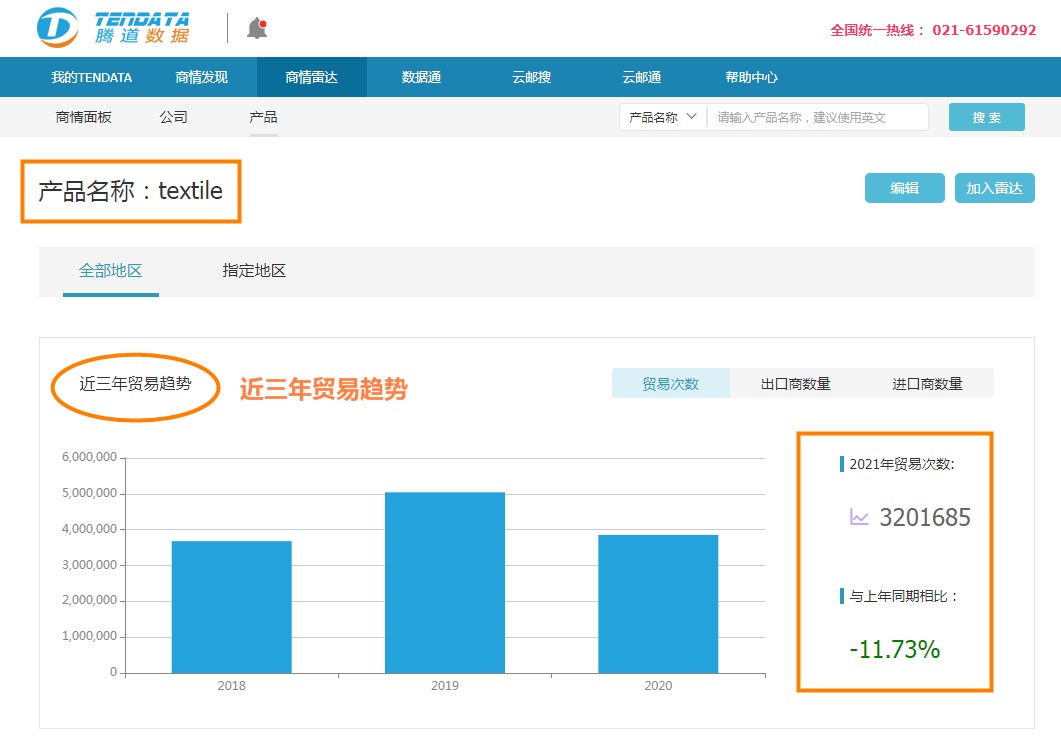Screen dimensions: 1061x749
Task: Click the 近三年贸易趋势 chart title
Action: click(x=135, y=384)
